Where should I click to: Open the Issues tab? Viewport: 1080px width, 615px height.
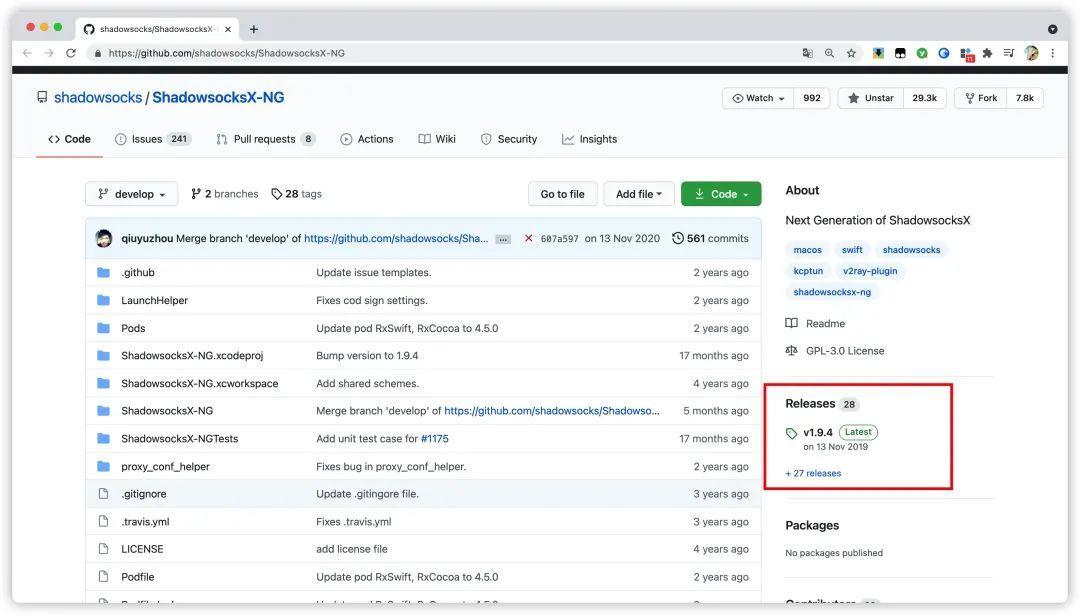152,139
